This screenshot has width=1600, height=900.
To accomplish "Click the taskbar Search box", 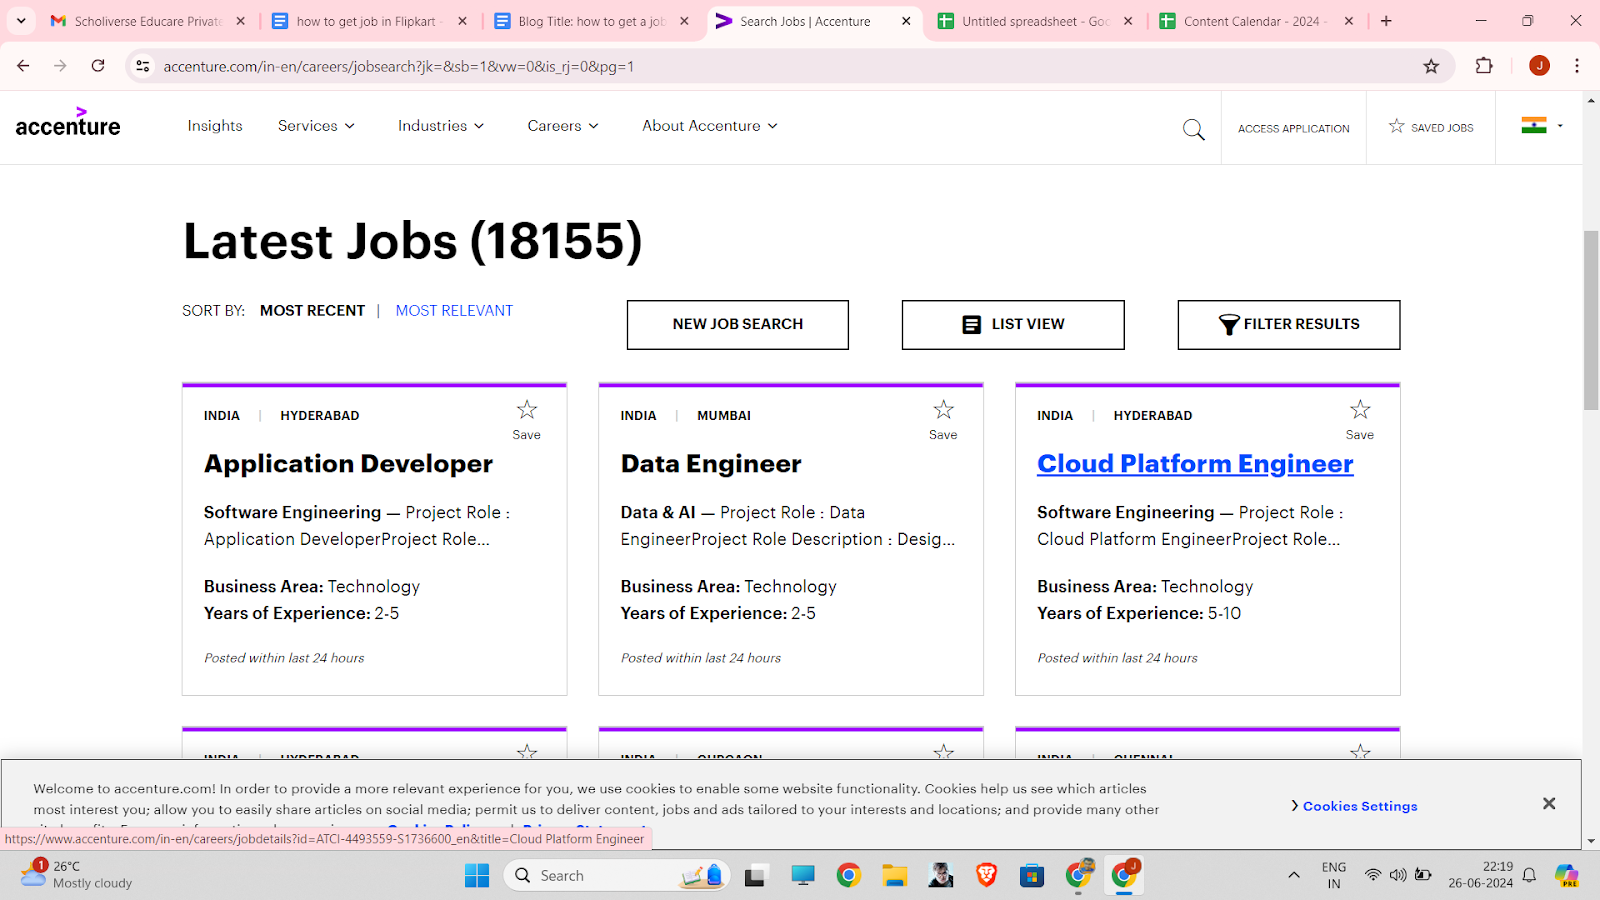I will 617,876.
